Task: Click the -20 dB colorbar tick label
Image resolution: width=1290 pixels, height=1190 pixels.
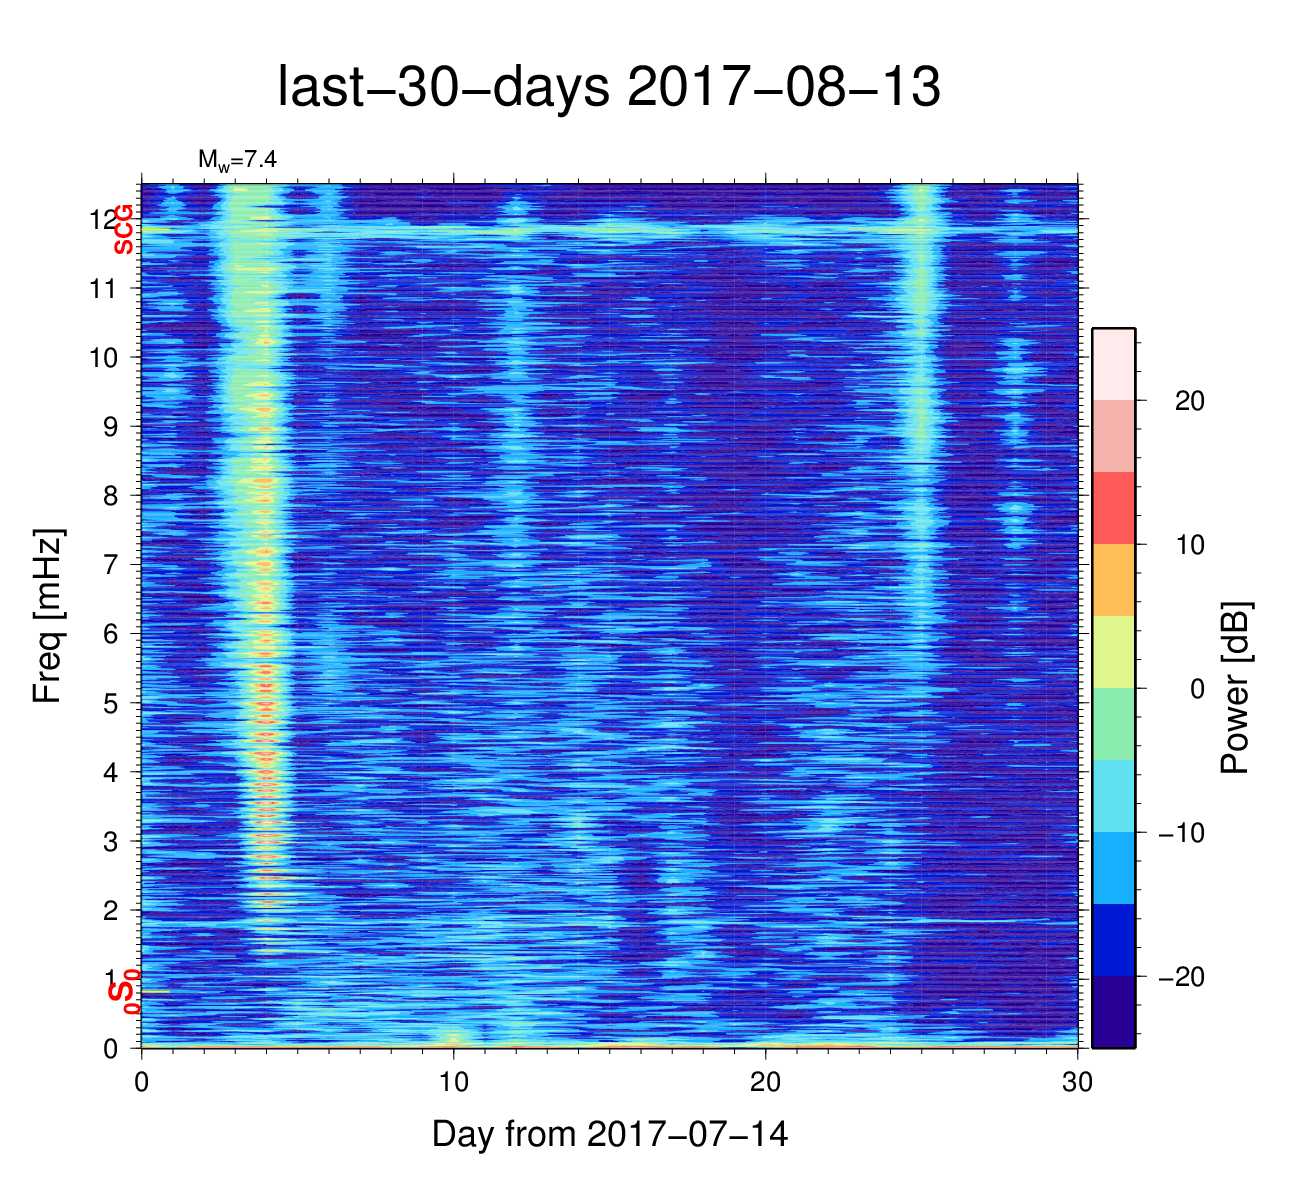Action: (x=1180, y=977)
